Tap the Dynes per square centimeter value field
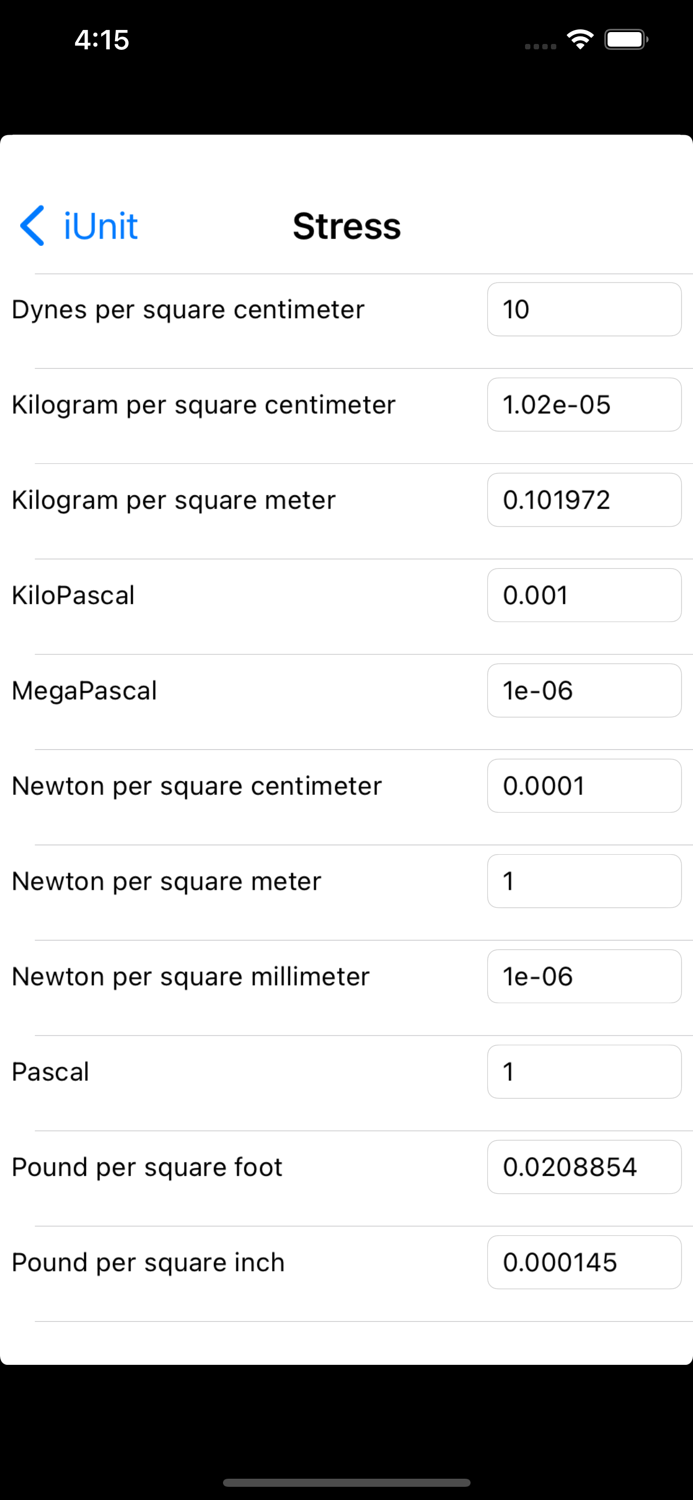The image size is (693, 1500). click(584, 309)
